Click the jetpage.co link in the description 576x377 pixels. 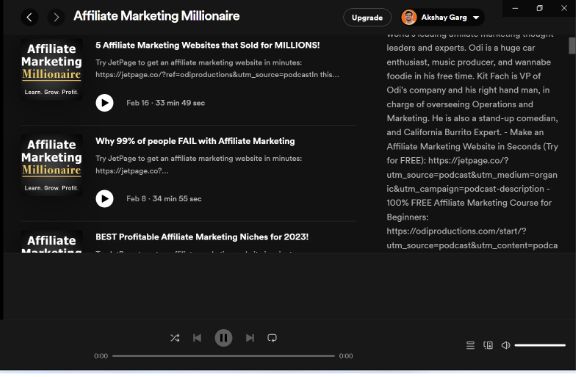472,175
